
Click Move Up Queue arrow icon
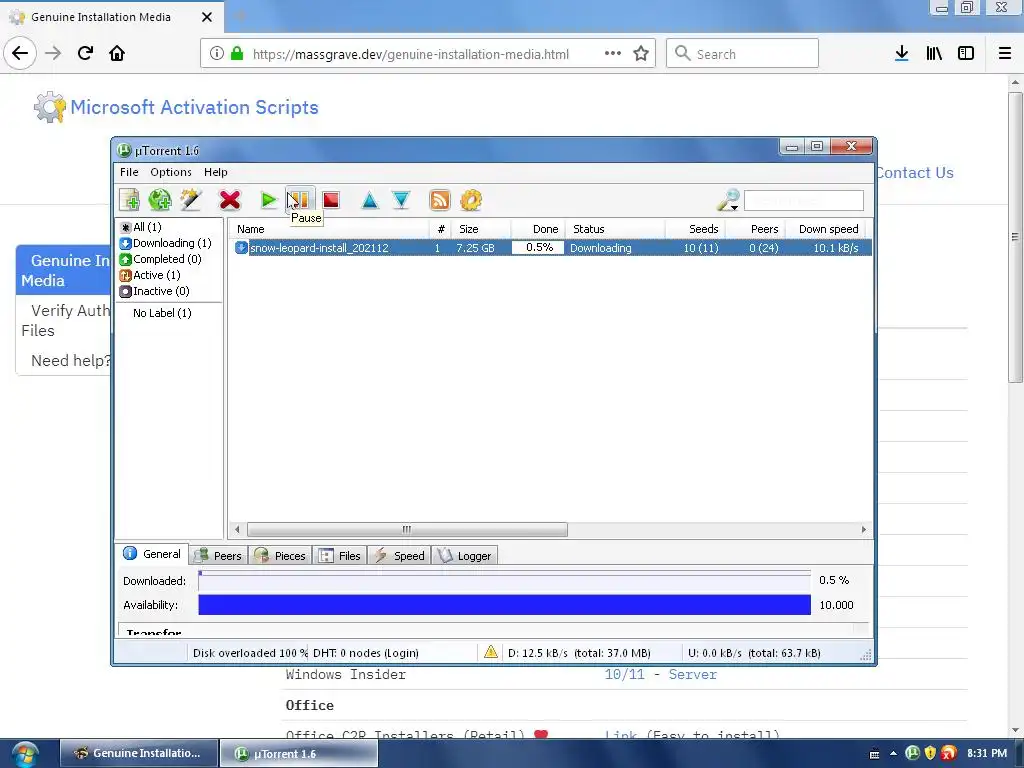370,200
